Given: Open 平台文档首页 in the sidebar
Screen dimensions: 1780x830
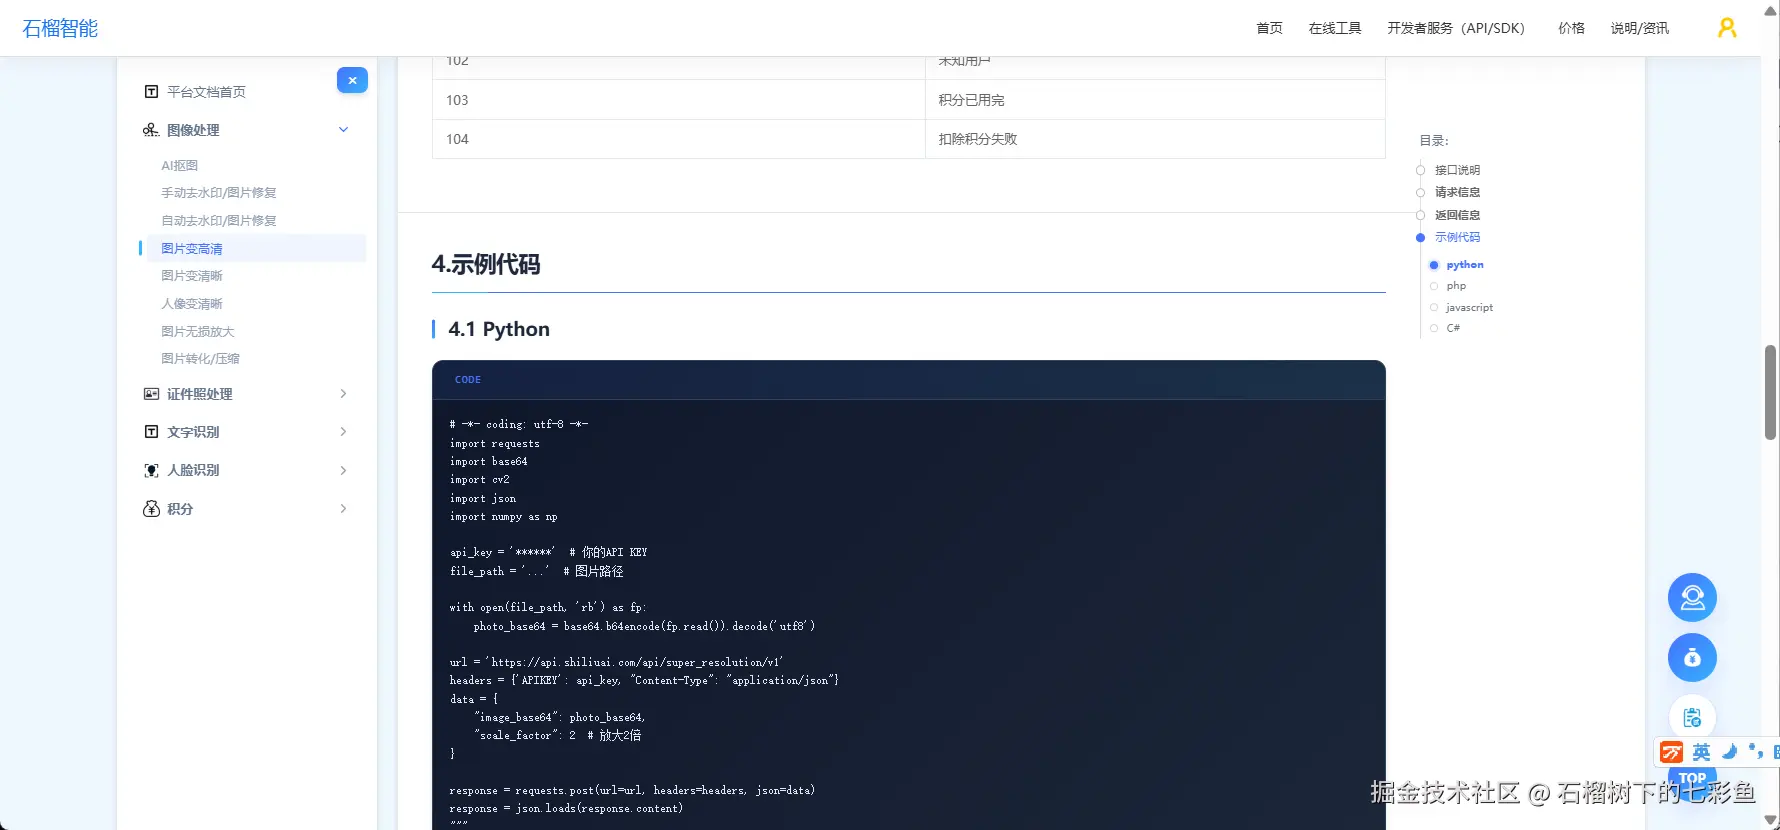Looking at the screenshot, I should (x=206, y=92).
